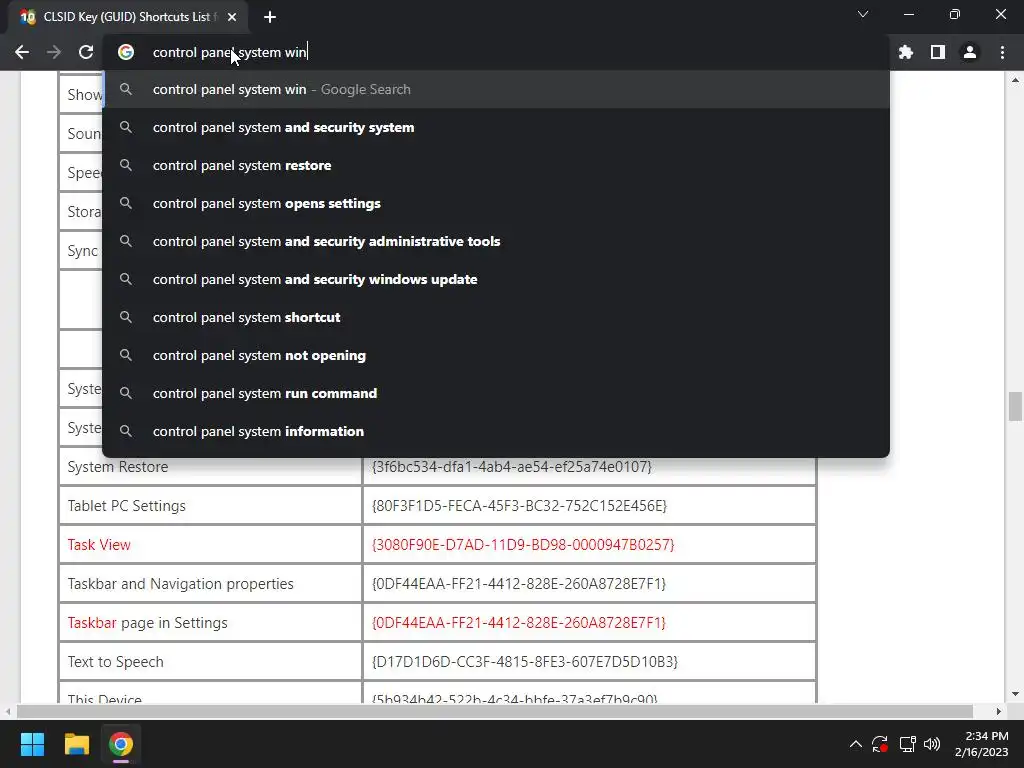This screenshot has width=1024, height=768.
Task: Click the vertical scrollbar down arrow
Action: [1015, 694]
